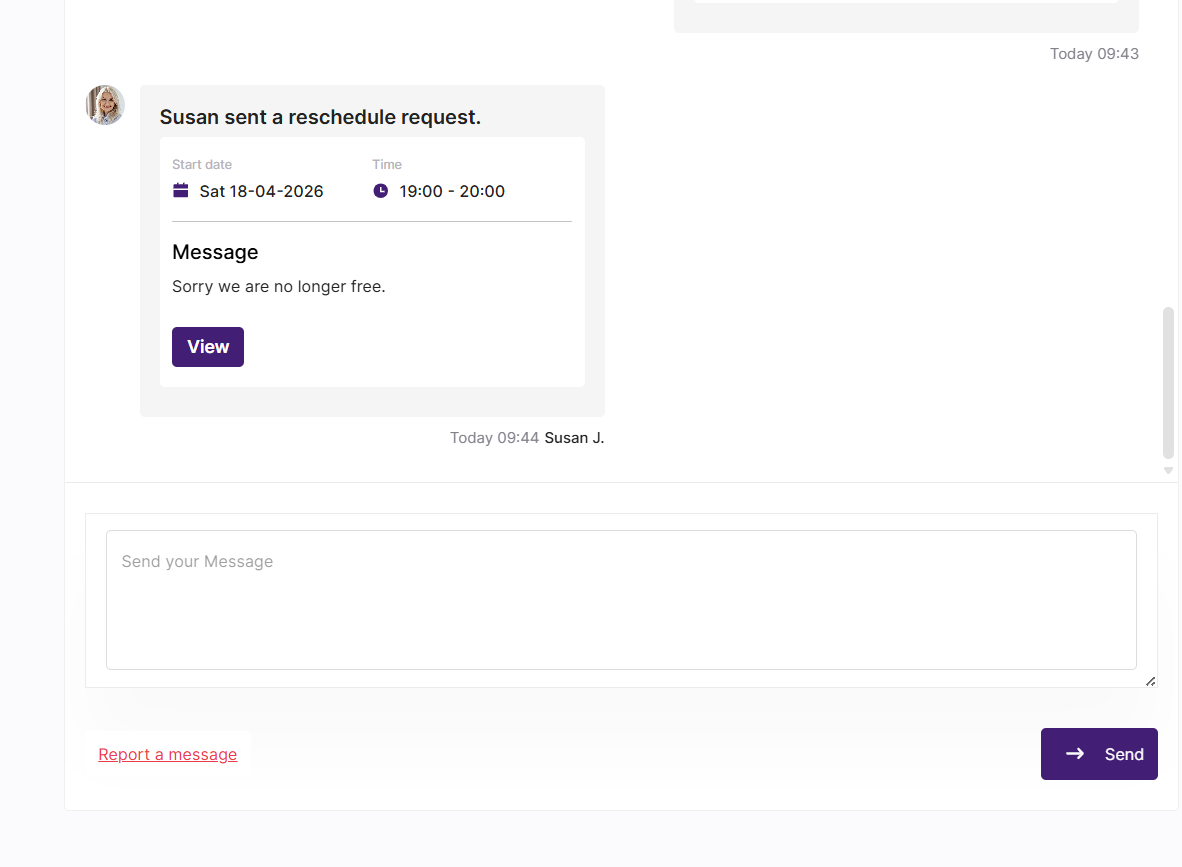
Task: Open the Report a message link
Action: coord(168,754)
